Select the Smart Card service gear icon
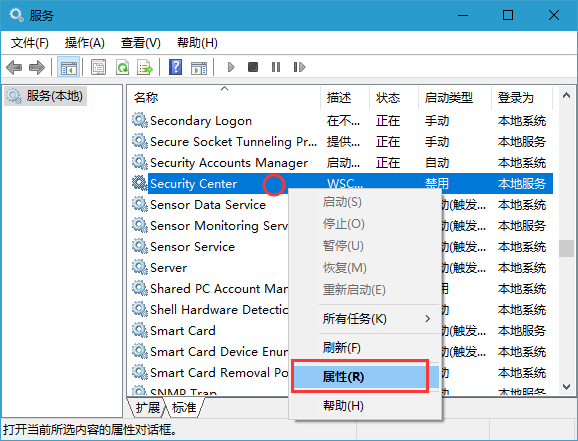The height and width of the screenshot is (441, 578). 140,330
